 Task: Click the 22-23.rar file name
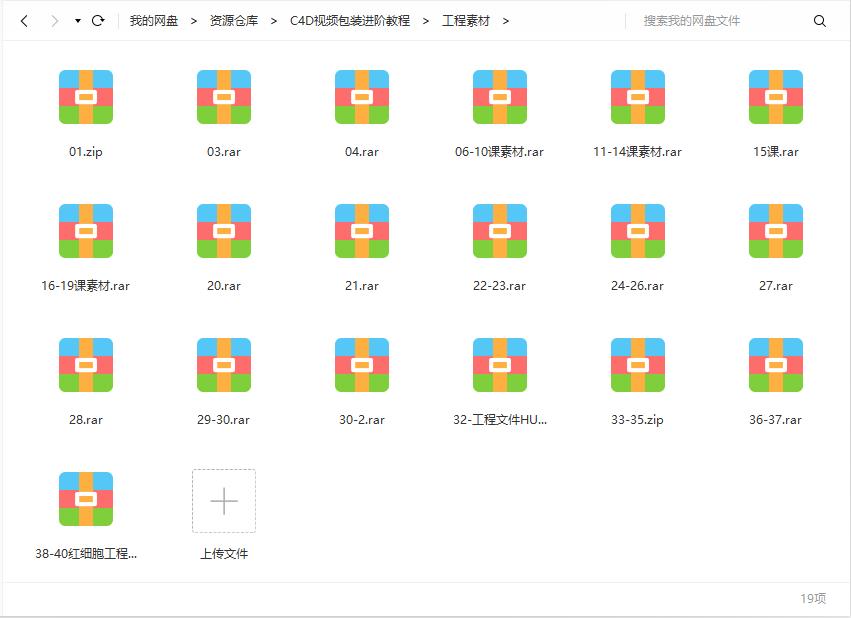499,285
